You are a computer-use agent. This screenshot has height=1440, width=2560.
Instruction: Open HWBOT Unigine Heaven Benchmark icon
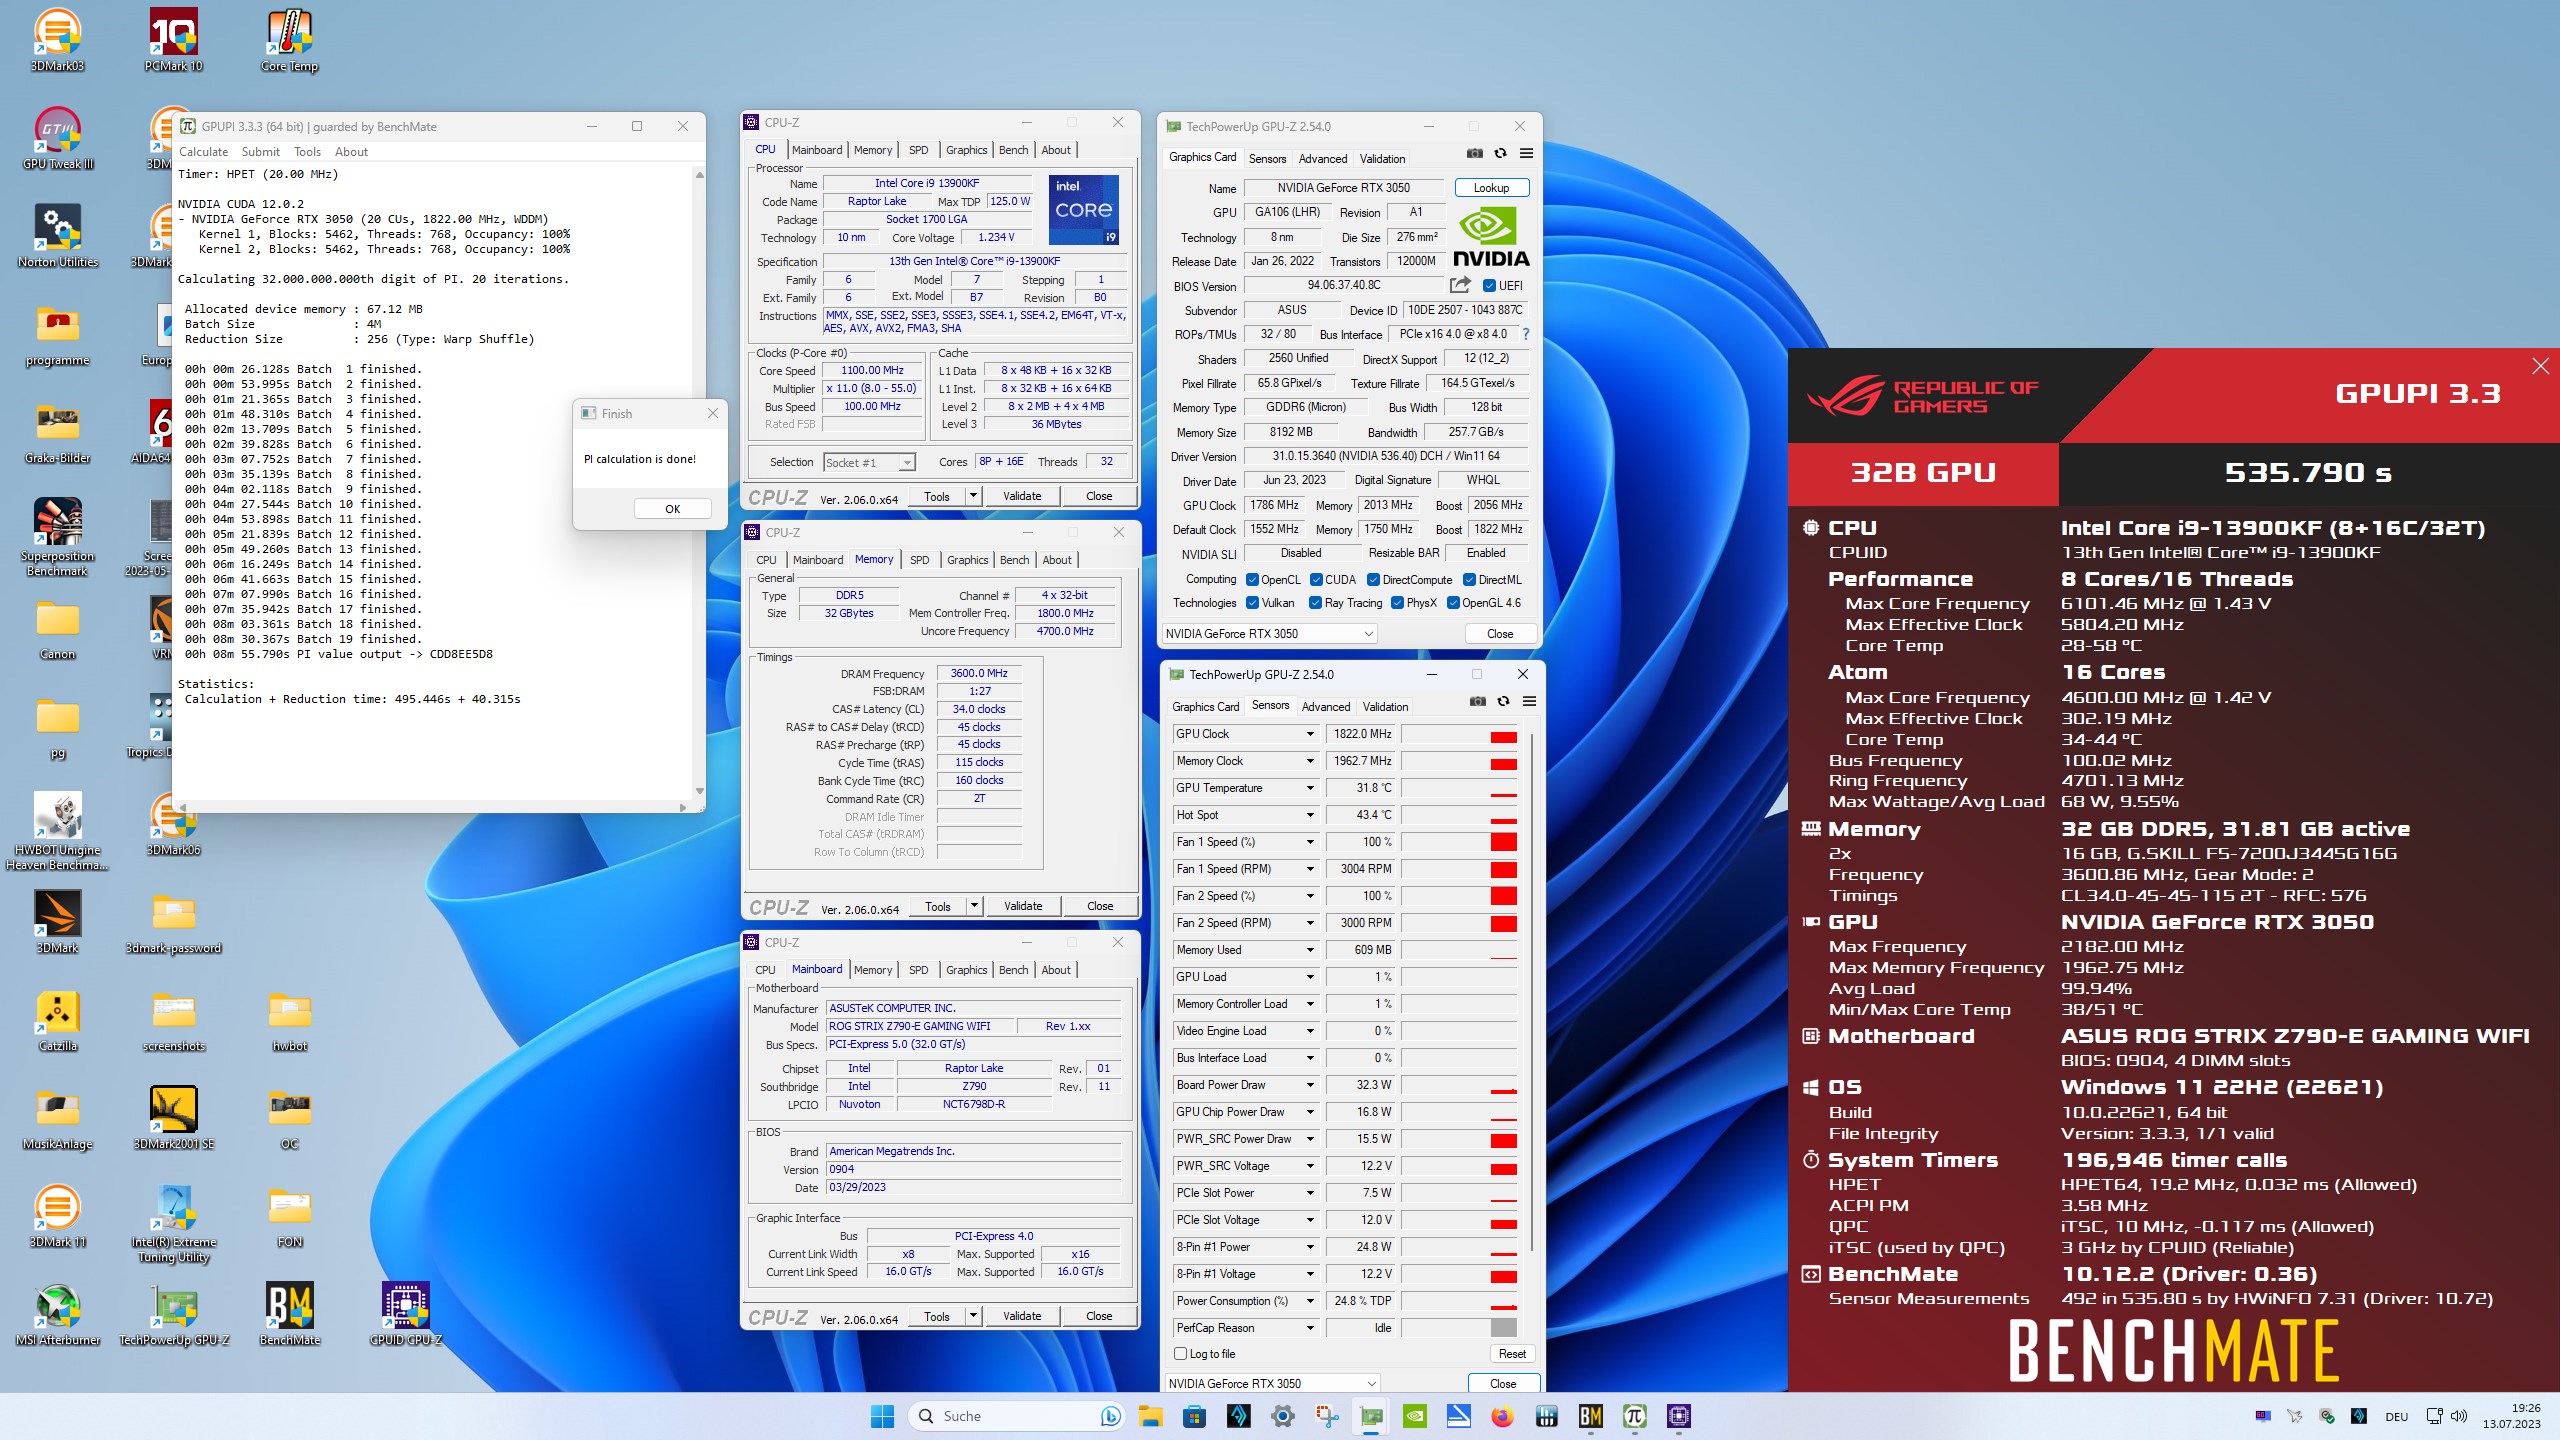57,831
